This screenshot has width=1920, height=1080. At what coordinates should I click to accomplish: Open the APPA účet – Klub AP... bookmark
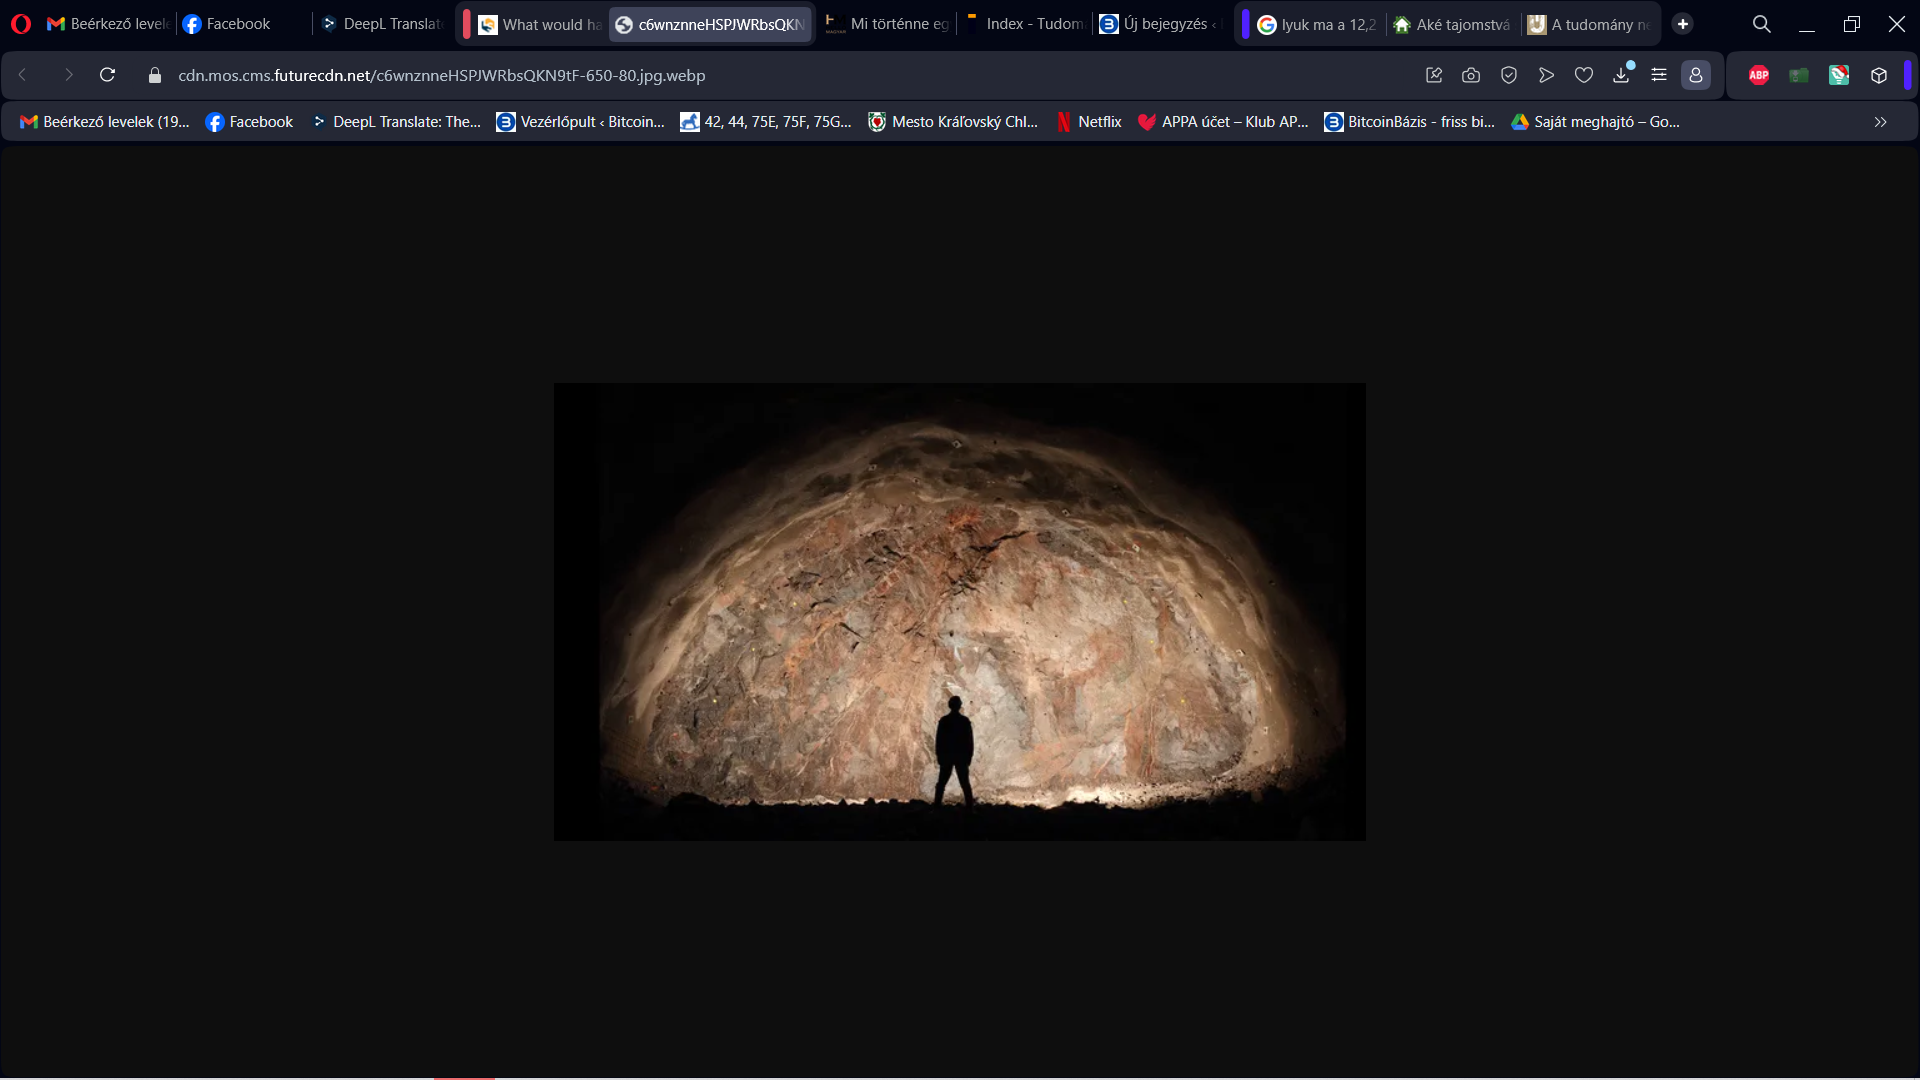click(1223, 122)
